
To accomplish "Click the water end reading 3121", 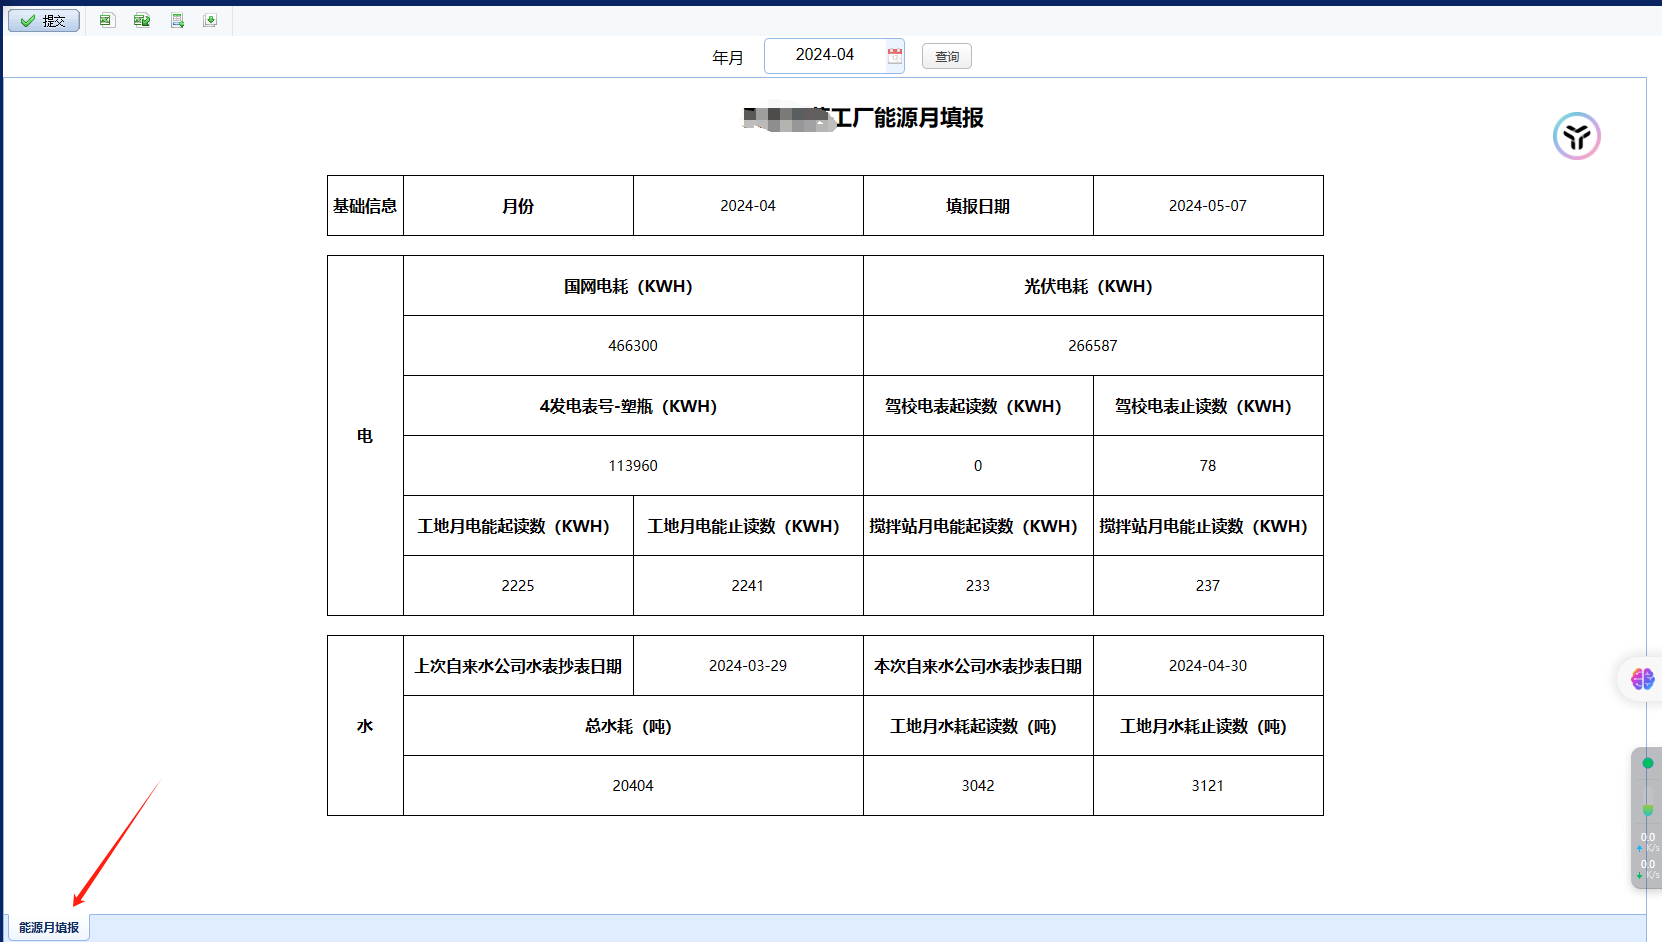I will [1208, 786].
